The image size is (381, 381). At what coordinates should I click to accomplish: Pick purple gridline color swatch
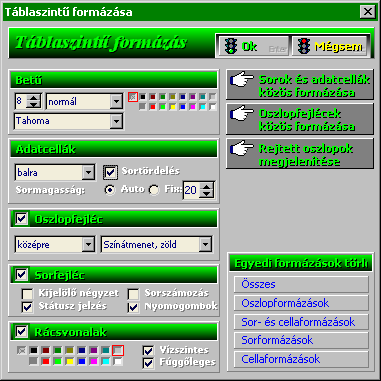[x=94, y=350]
